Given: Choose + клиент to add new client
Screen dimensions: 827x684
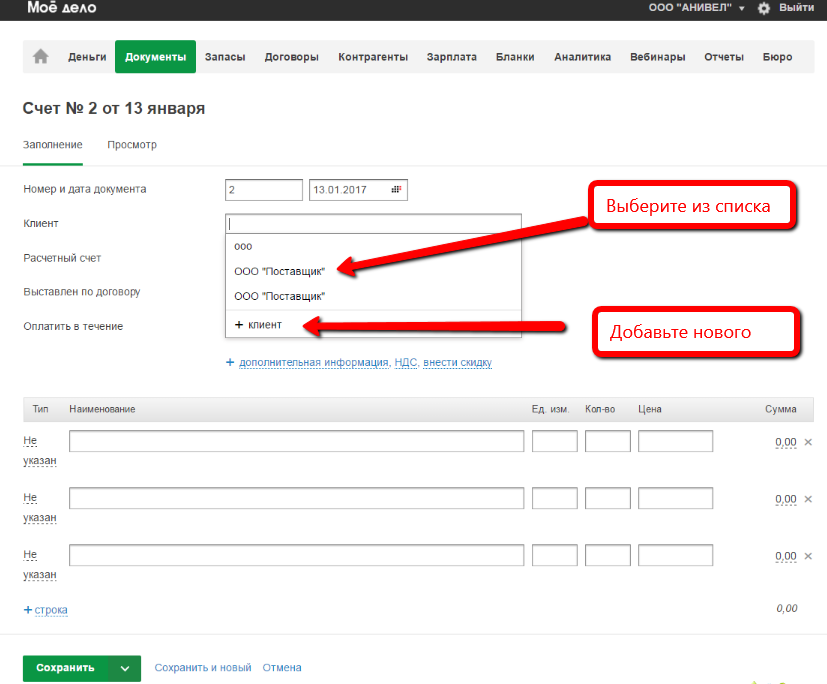Looking at the screenshot, I should [x=258, y=325].
